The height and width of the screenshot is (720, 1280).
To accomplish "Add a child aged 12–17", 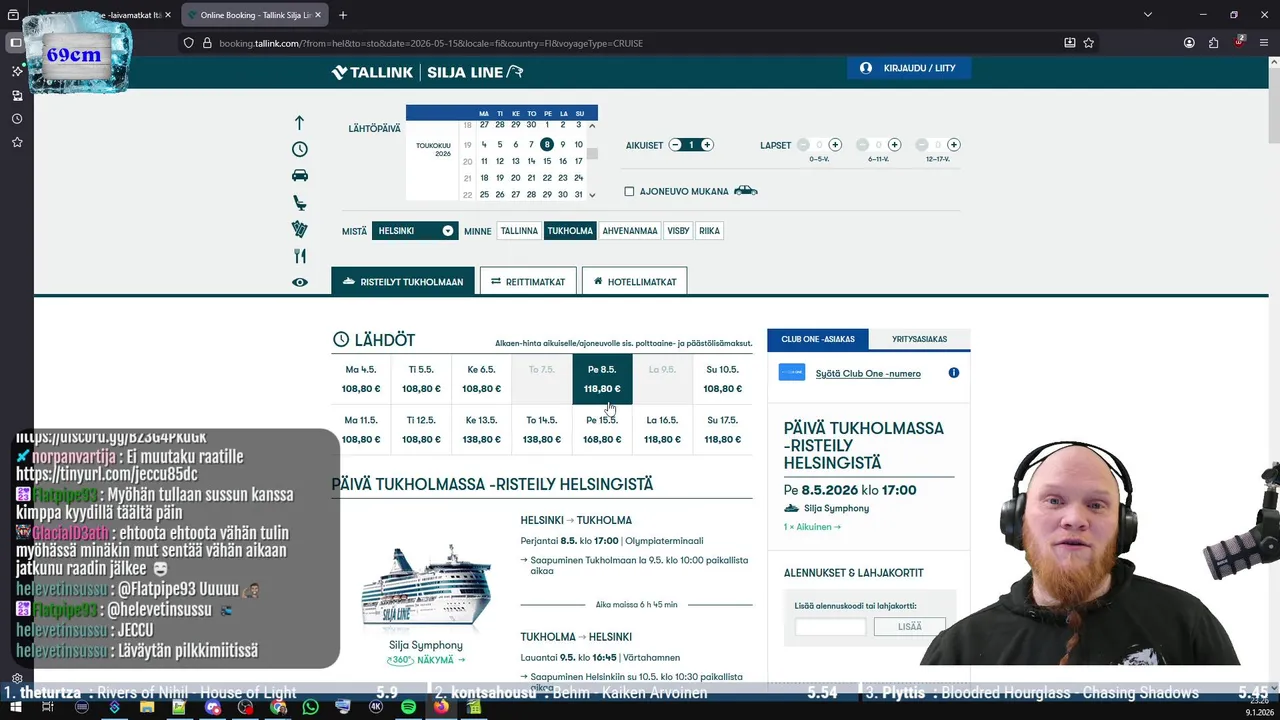I will [954, 145].
